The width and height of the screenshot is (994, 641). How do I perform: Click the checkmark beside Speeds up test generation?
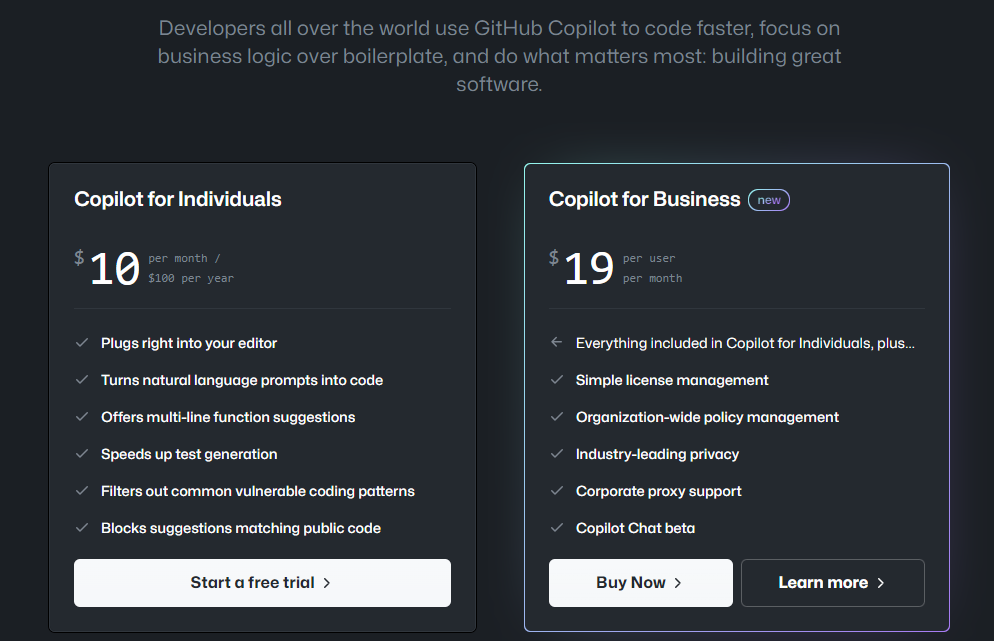pos(82,454)
